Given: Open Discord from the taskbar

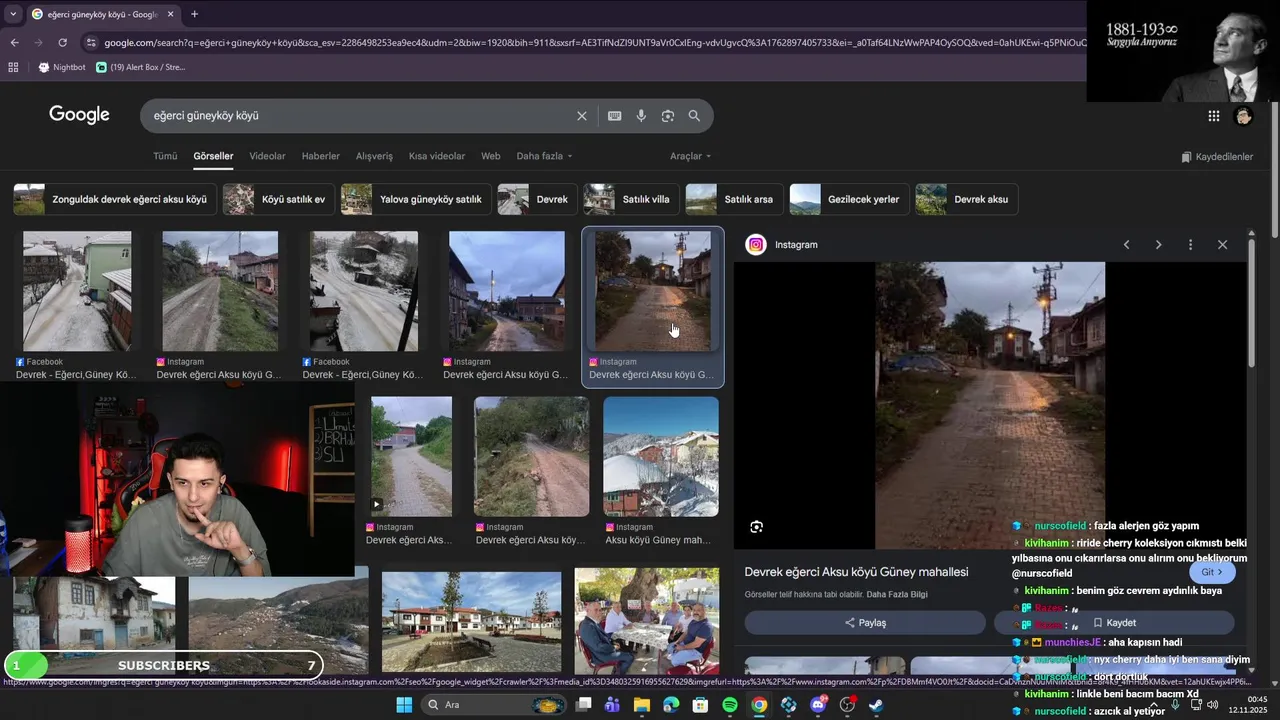Looking at the screenshot, I should [819, 705].
